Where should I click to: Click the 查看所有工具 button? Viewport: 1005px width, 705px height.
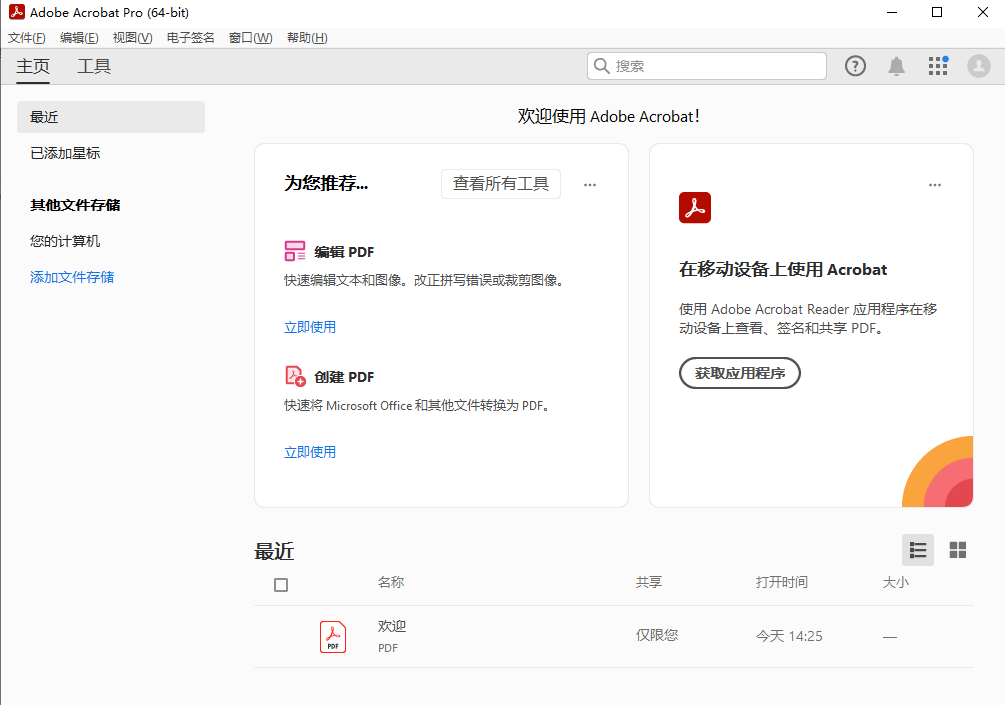pyautogui.click(x=501, y=184)
